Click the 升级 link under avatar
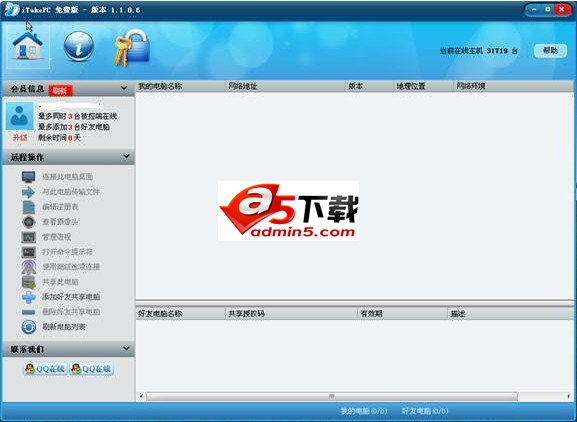Screen dimensions: 577x422 (x=20, y=138)
